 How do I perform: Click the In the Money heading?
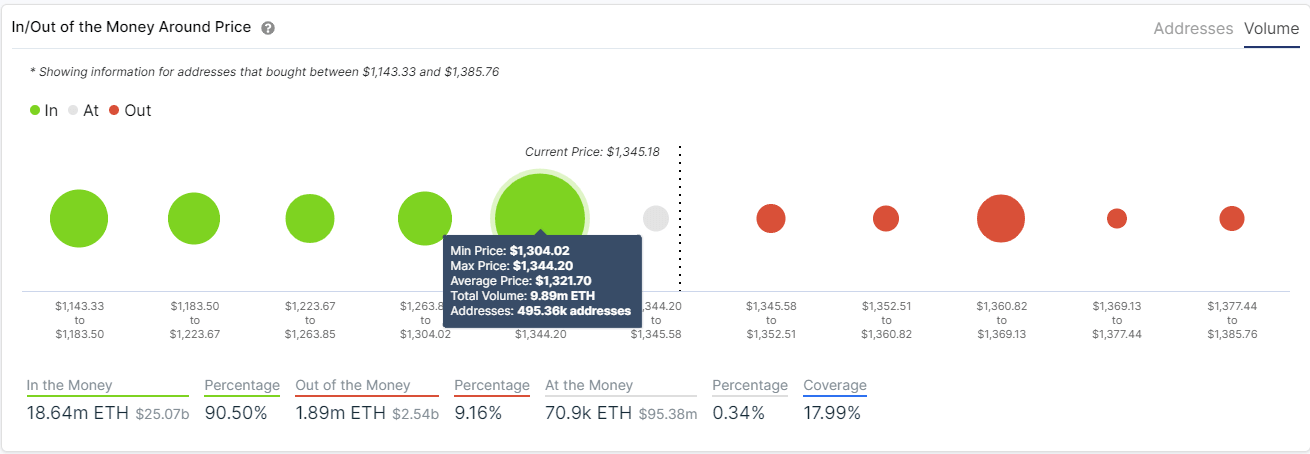(69, 385)
